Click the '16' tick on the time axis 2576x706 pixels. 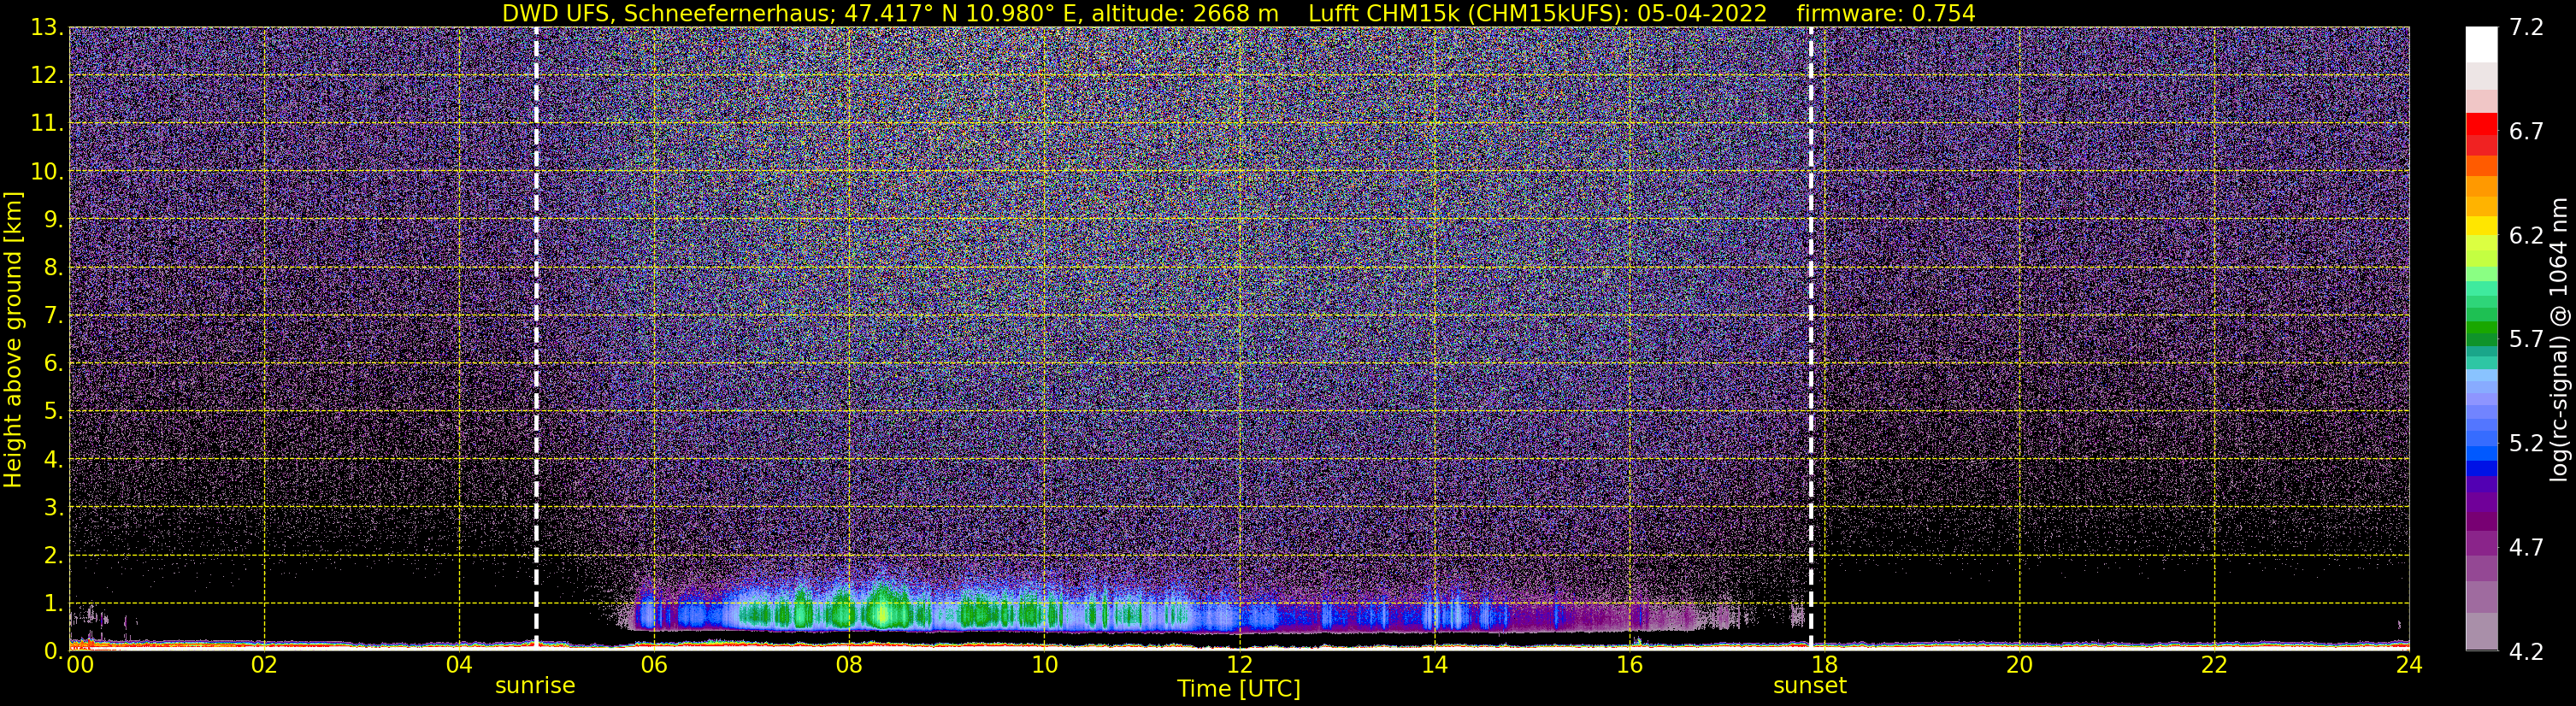coord(1629,665)
